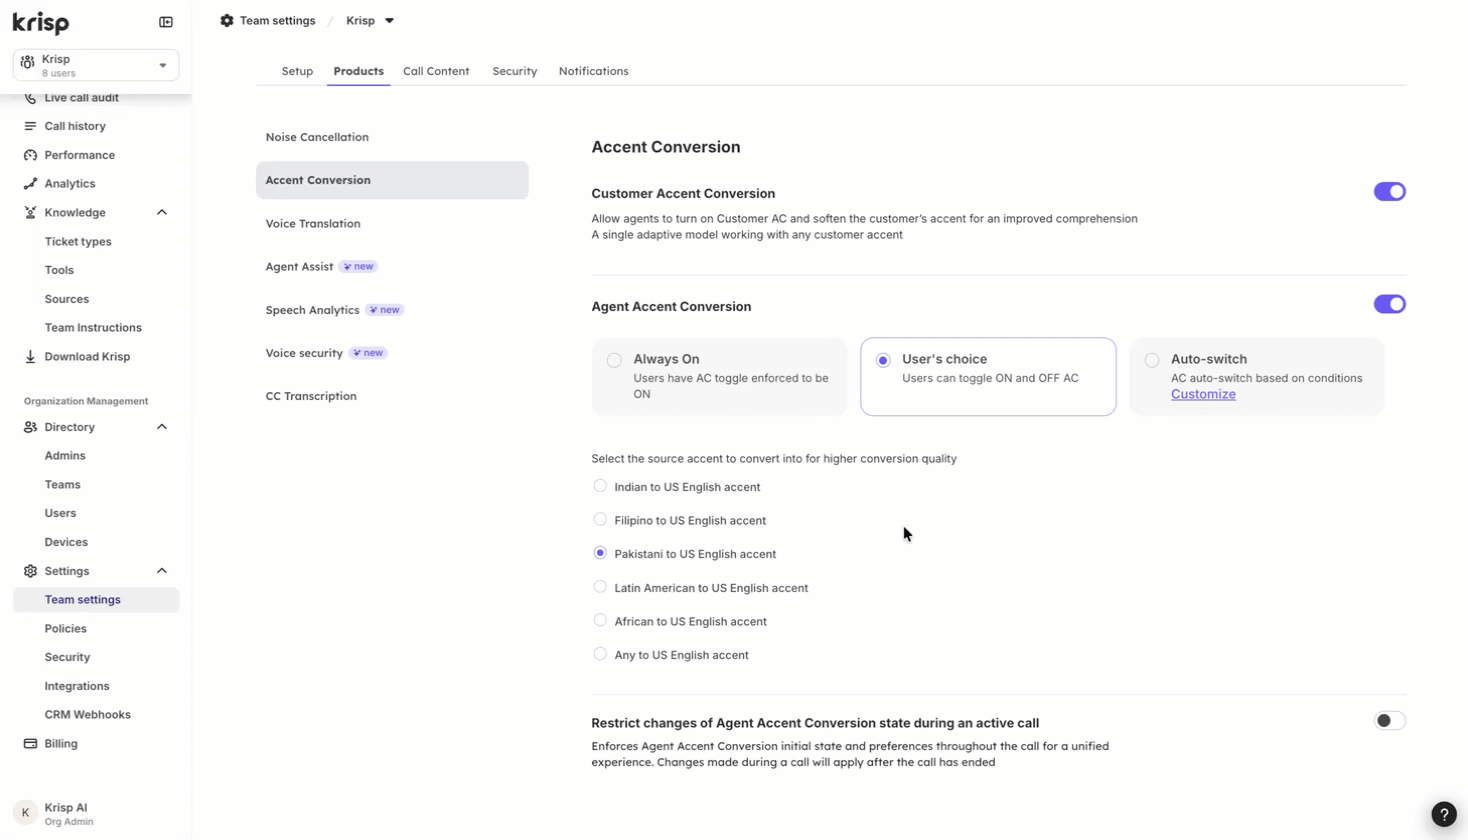This screenshot has width=1468, height=840.
Task: Open Voice Translation product settings
Action: [x=392, y=224]
